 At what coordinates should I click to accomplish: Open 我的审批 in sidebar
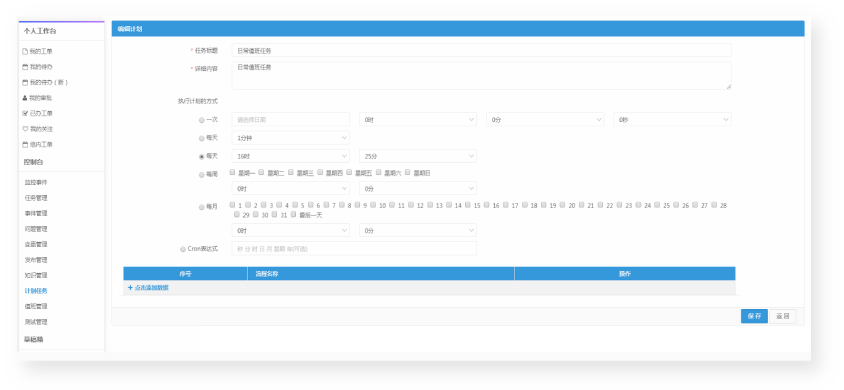tap(41, 98)
